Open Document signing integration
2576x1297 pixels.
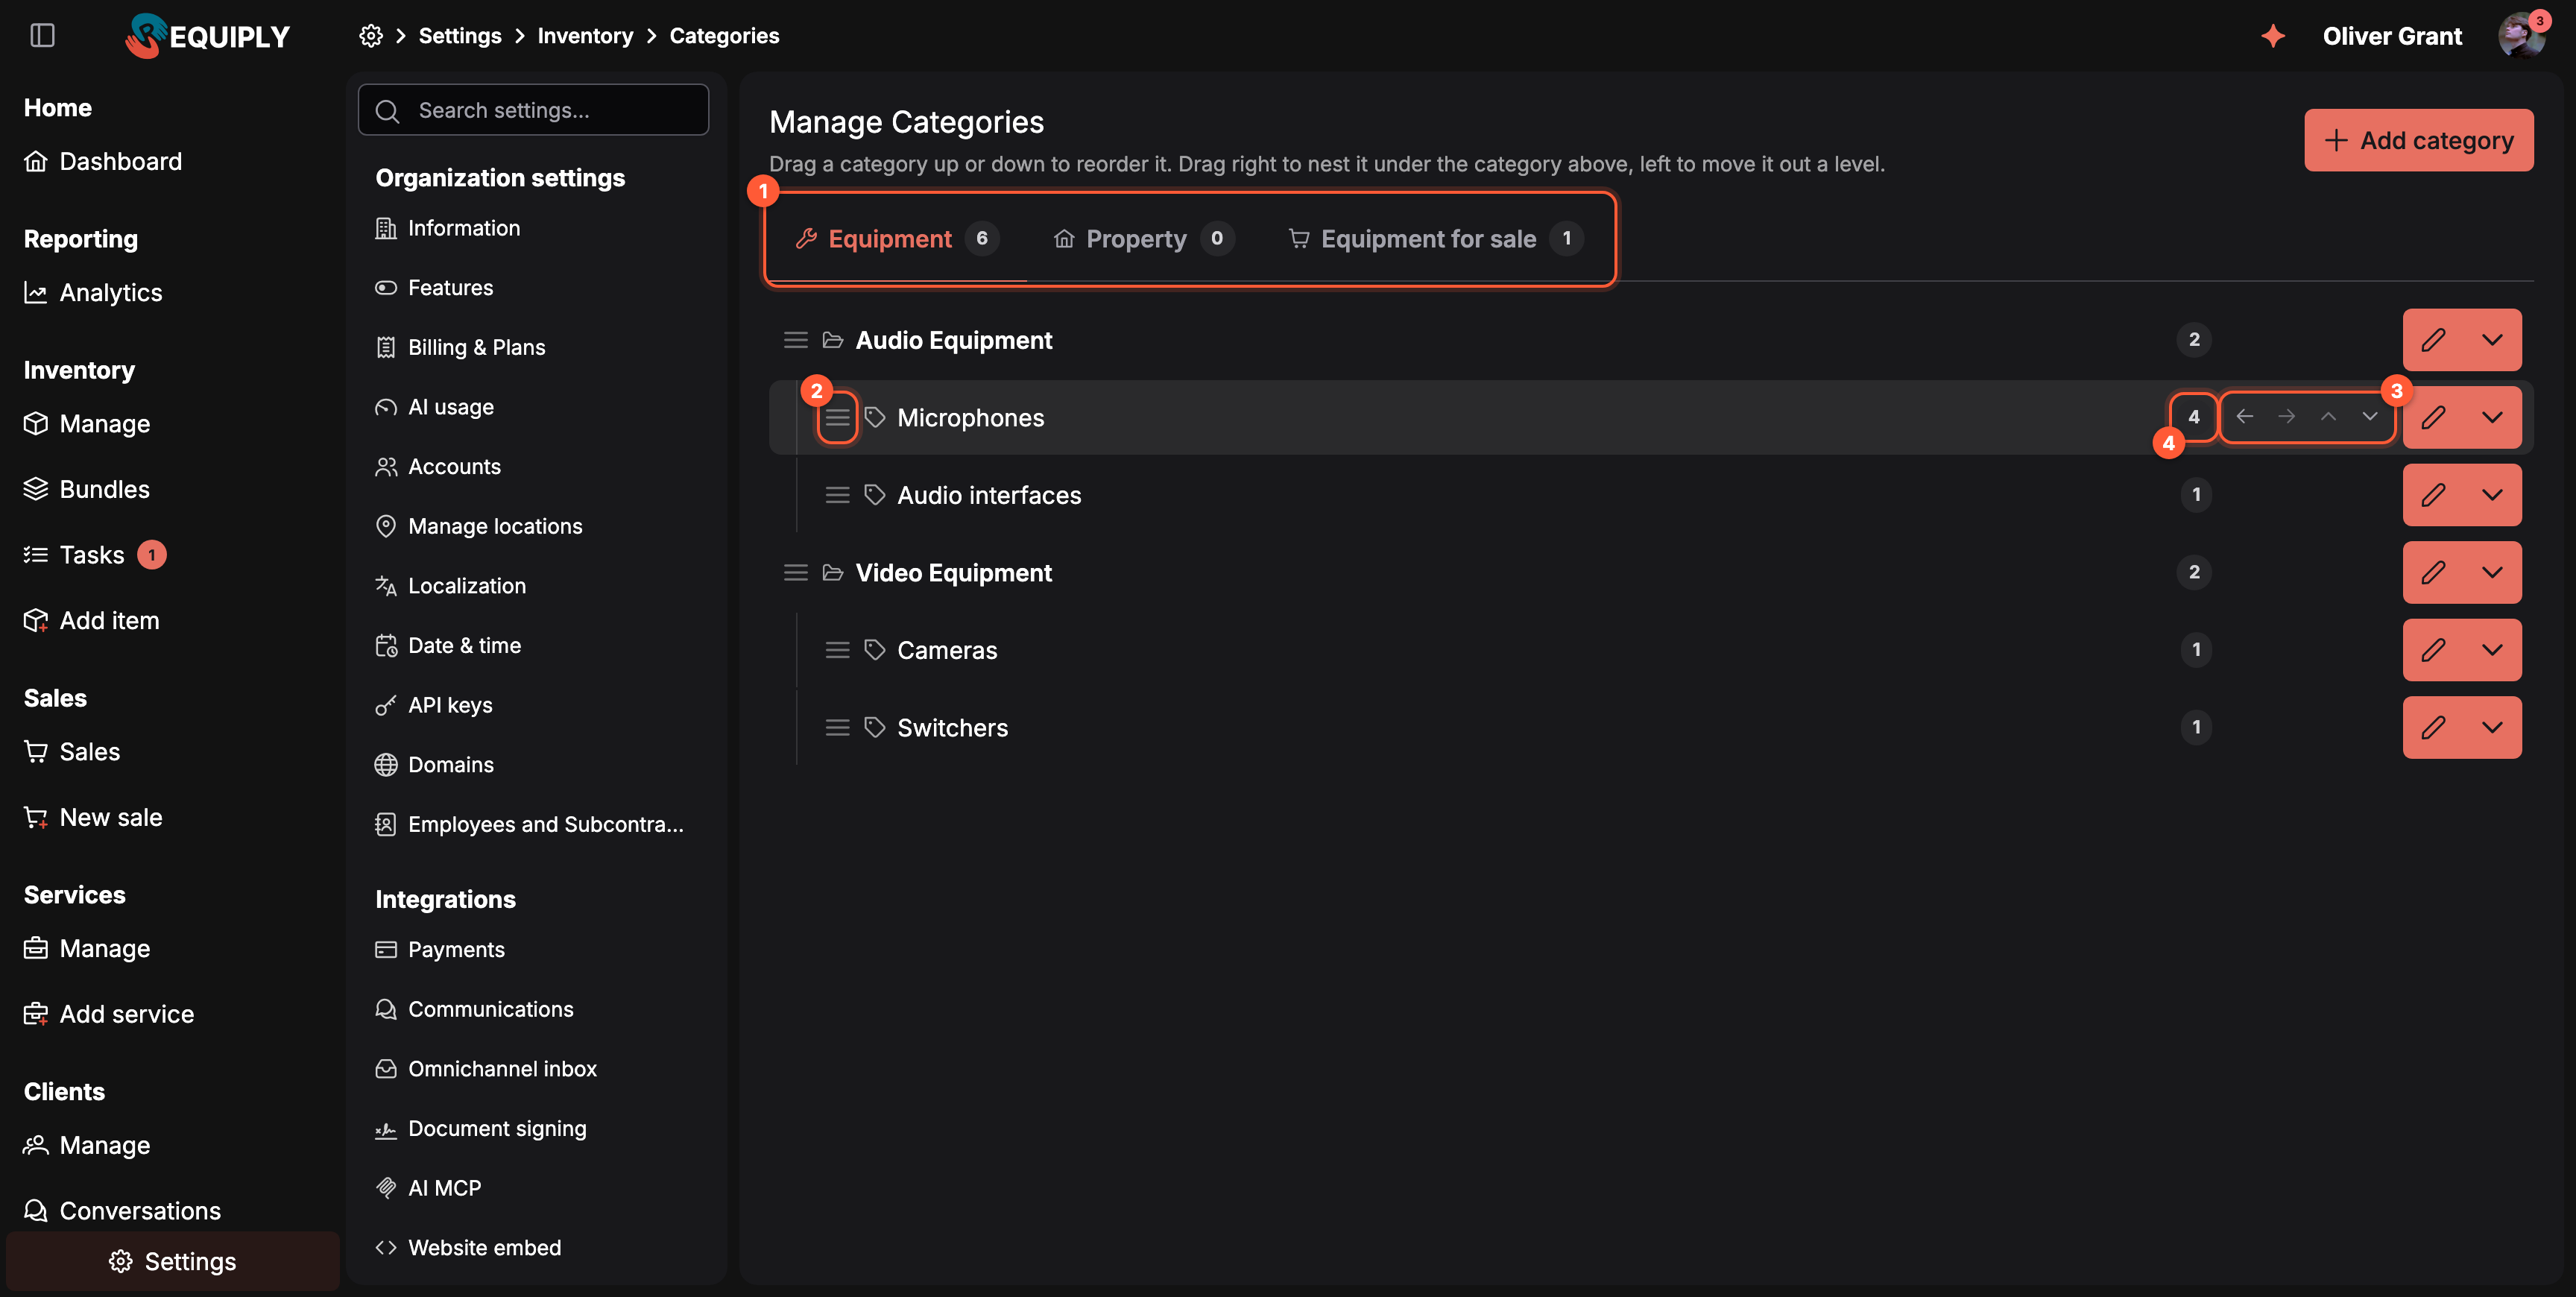(481, 1129)
